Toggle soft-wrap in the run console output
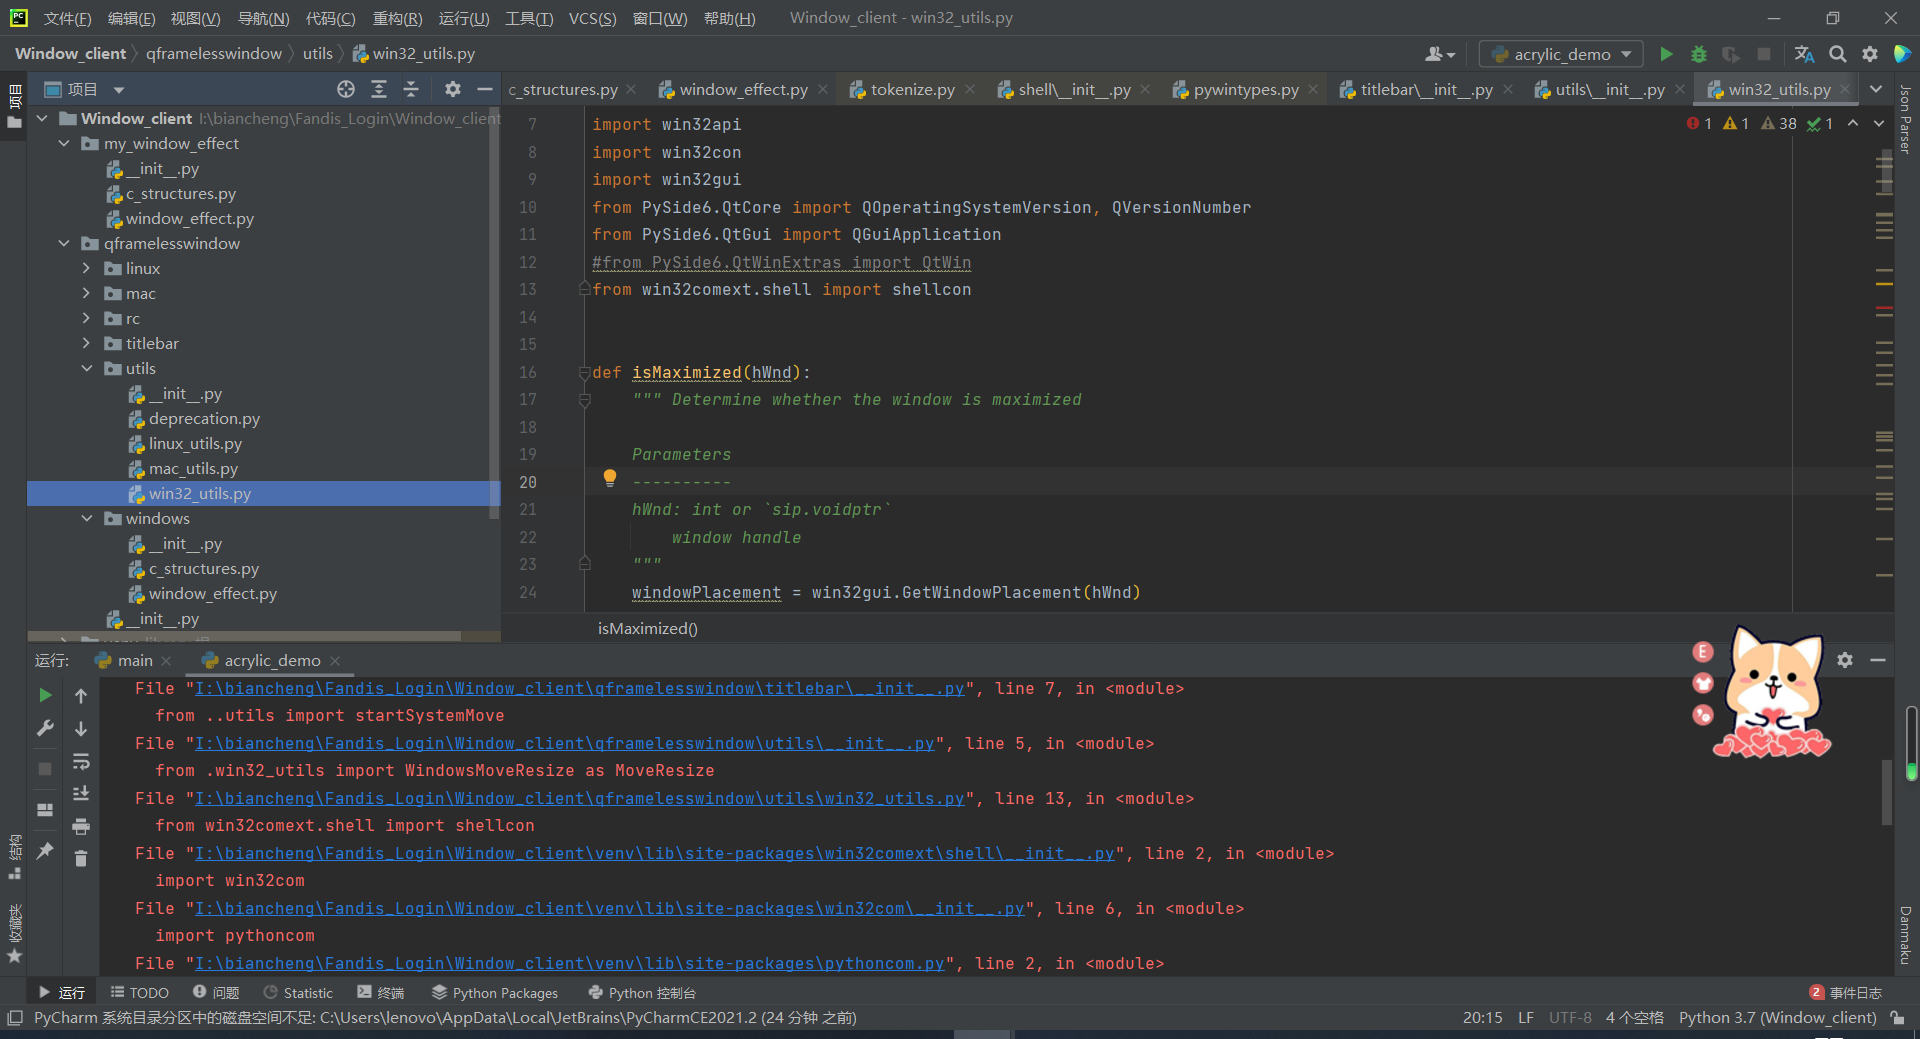Screen dimensions: 1920x1039 click(x=81, y=762)
